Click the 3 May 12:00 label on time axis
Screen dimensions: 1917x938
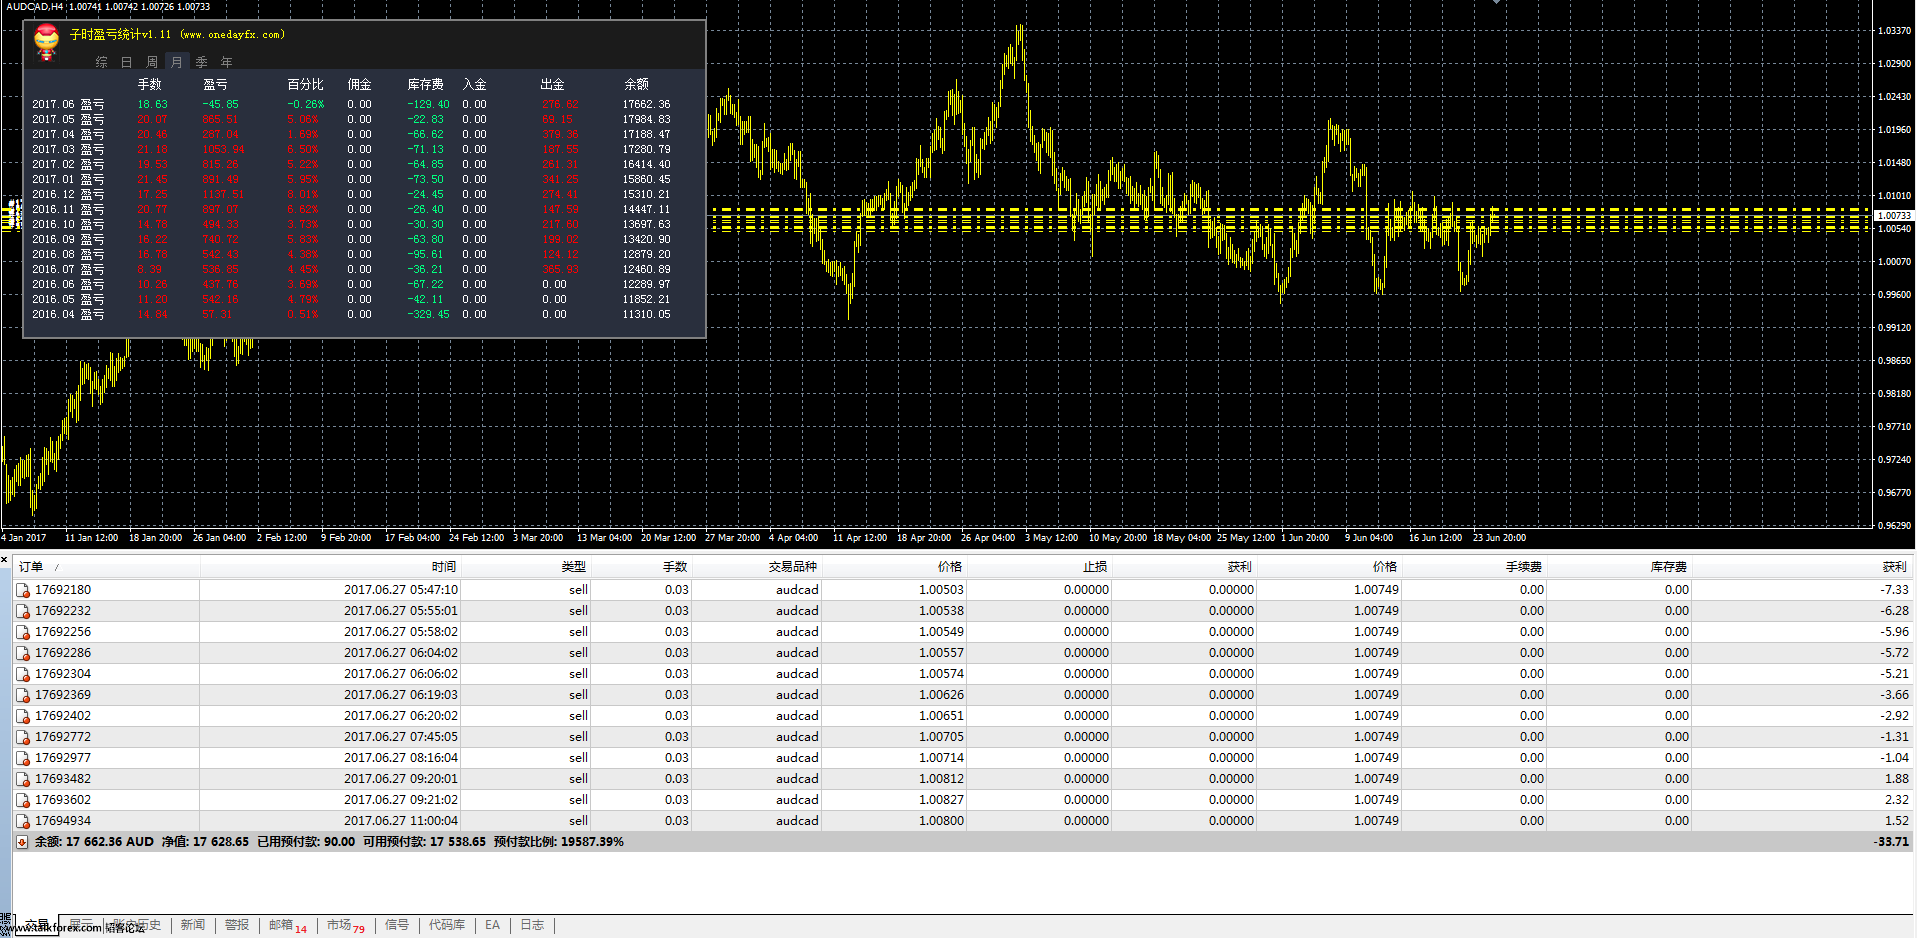1051,538
